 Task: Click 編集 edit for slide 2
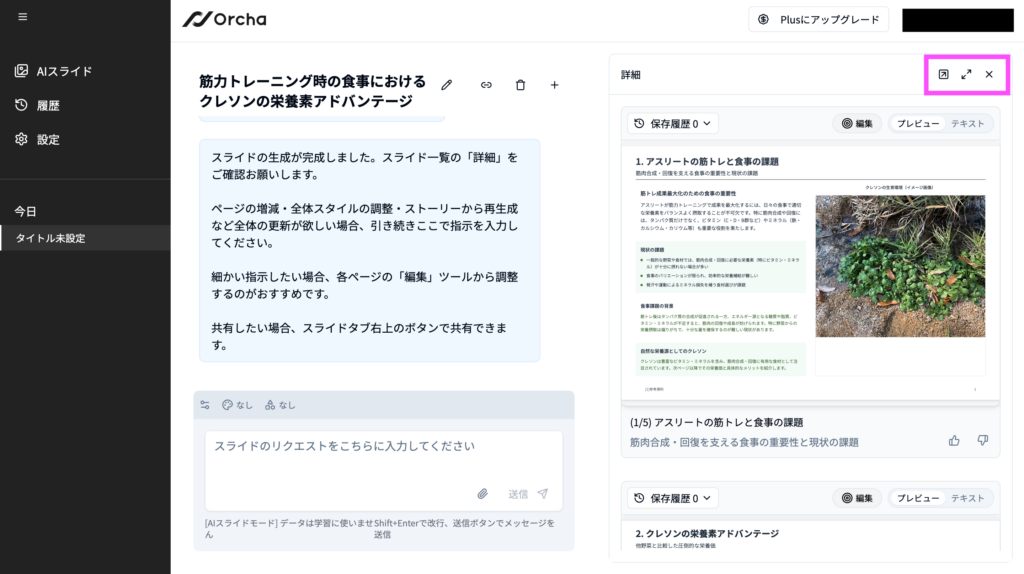857,498
